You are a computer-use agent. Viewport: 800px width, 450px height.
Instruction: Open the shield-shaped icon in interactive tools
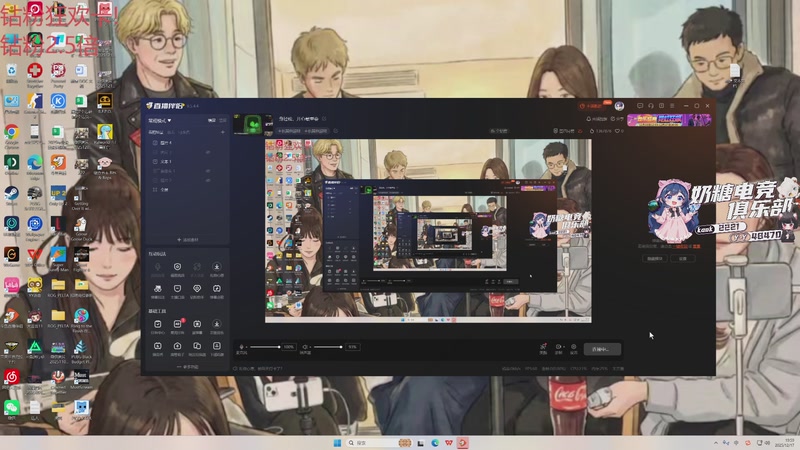pos(177,289)
